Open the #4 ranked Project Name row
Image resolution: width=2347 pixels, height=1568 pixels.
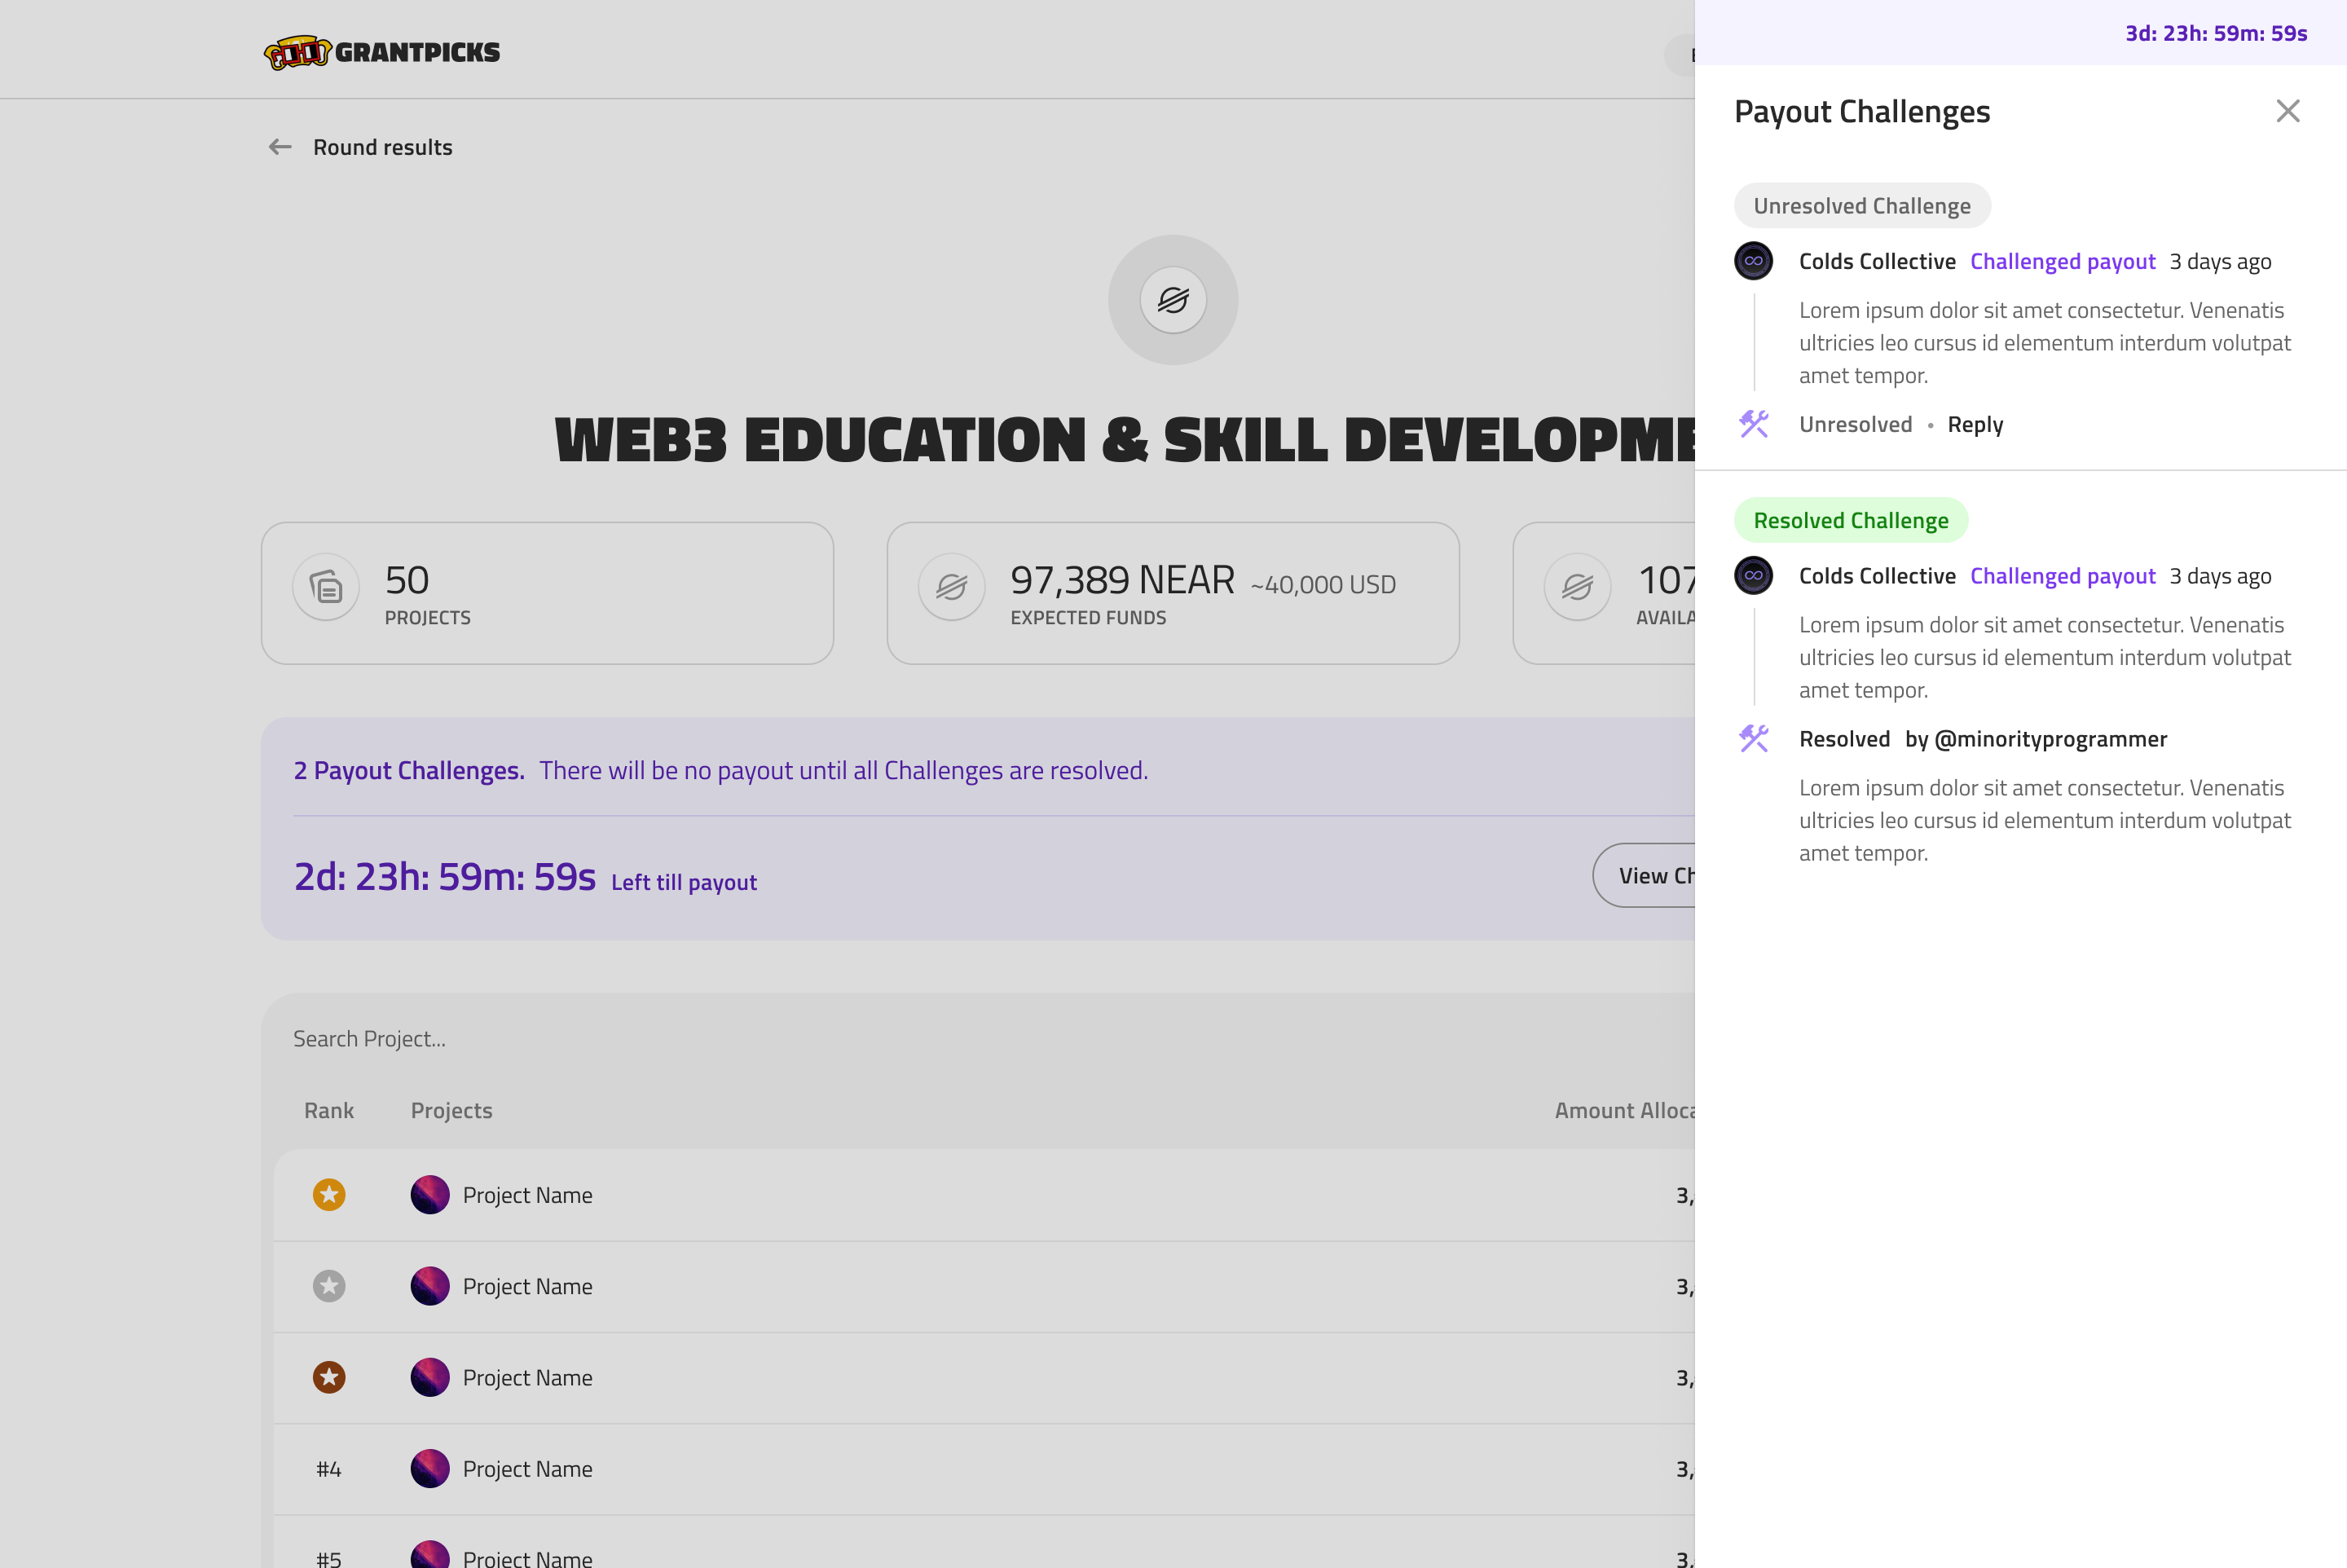527,1469
